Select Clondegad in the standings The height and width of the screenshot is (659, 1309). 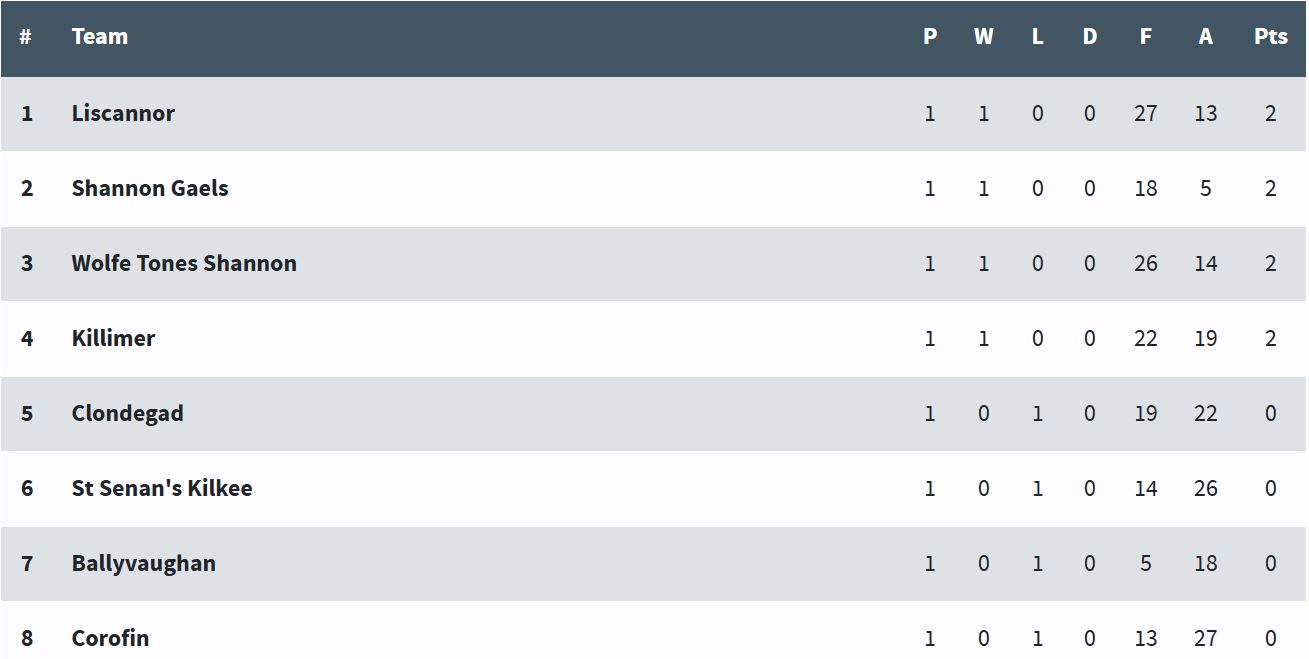(x=127, y=413)
